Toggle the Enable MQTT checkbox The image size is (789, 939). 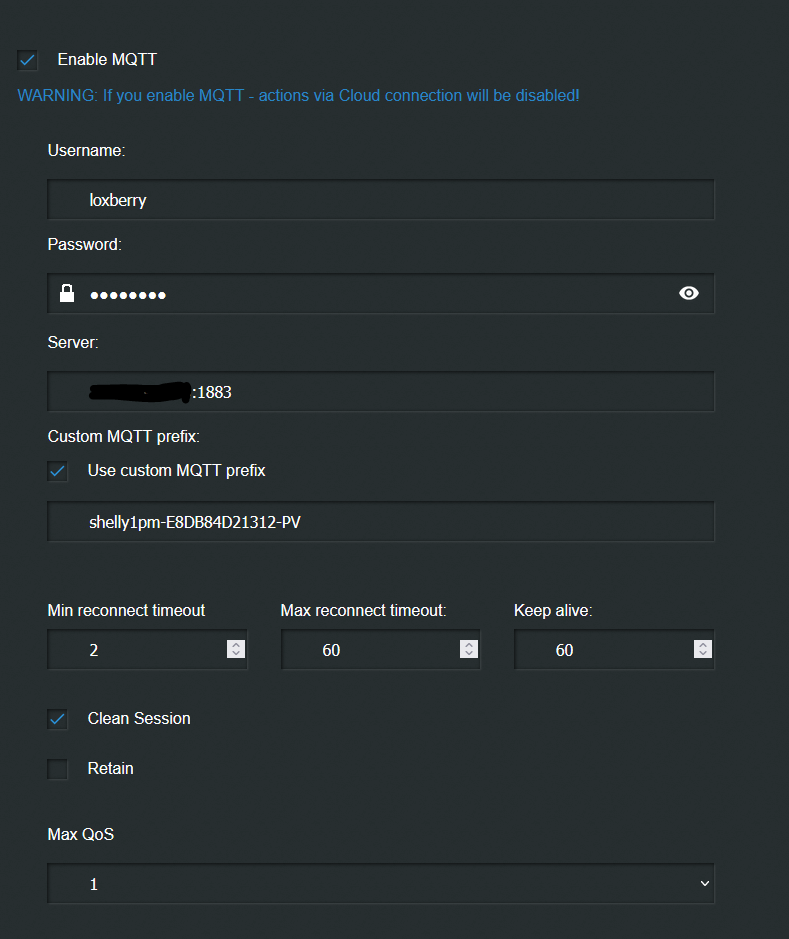28,60
